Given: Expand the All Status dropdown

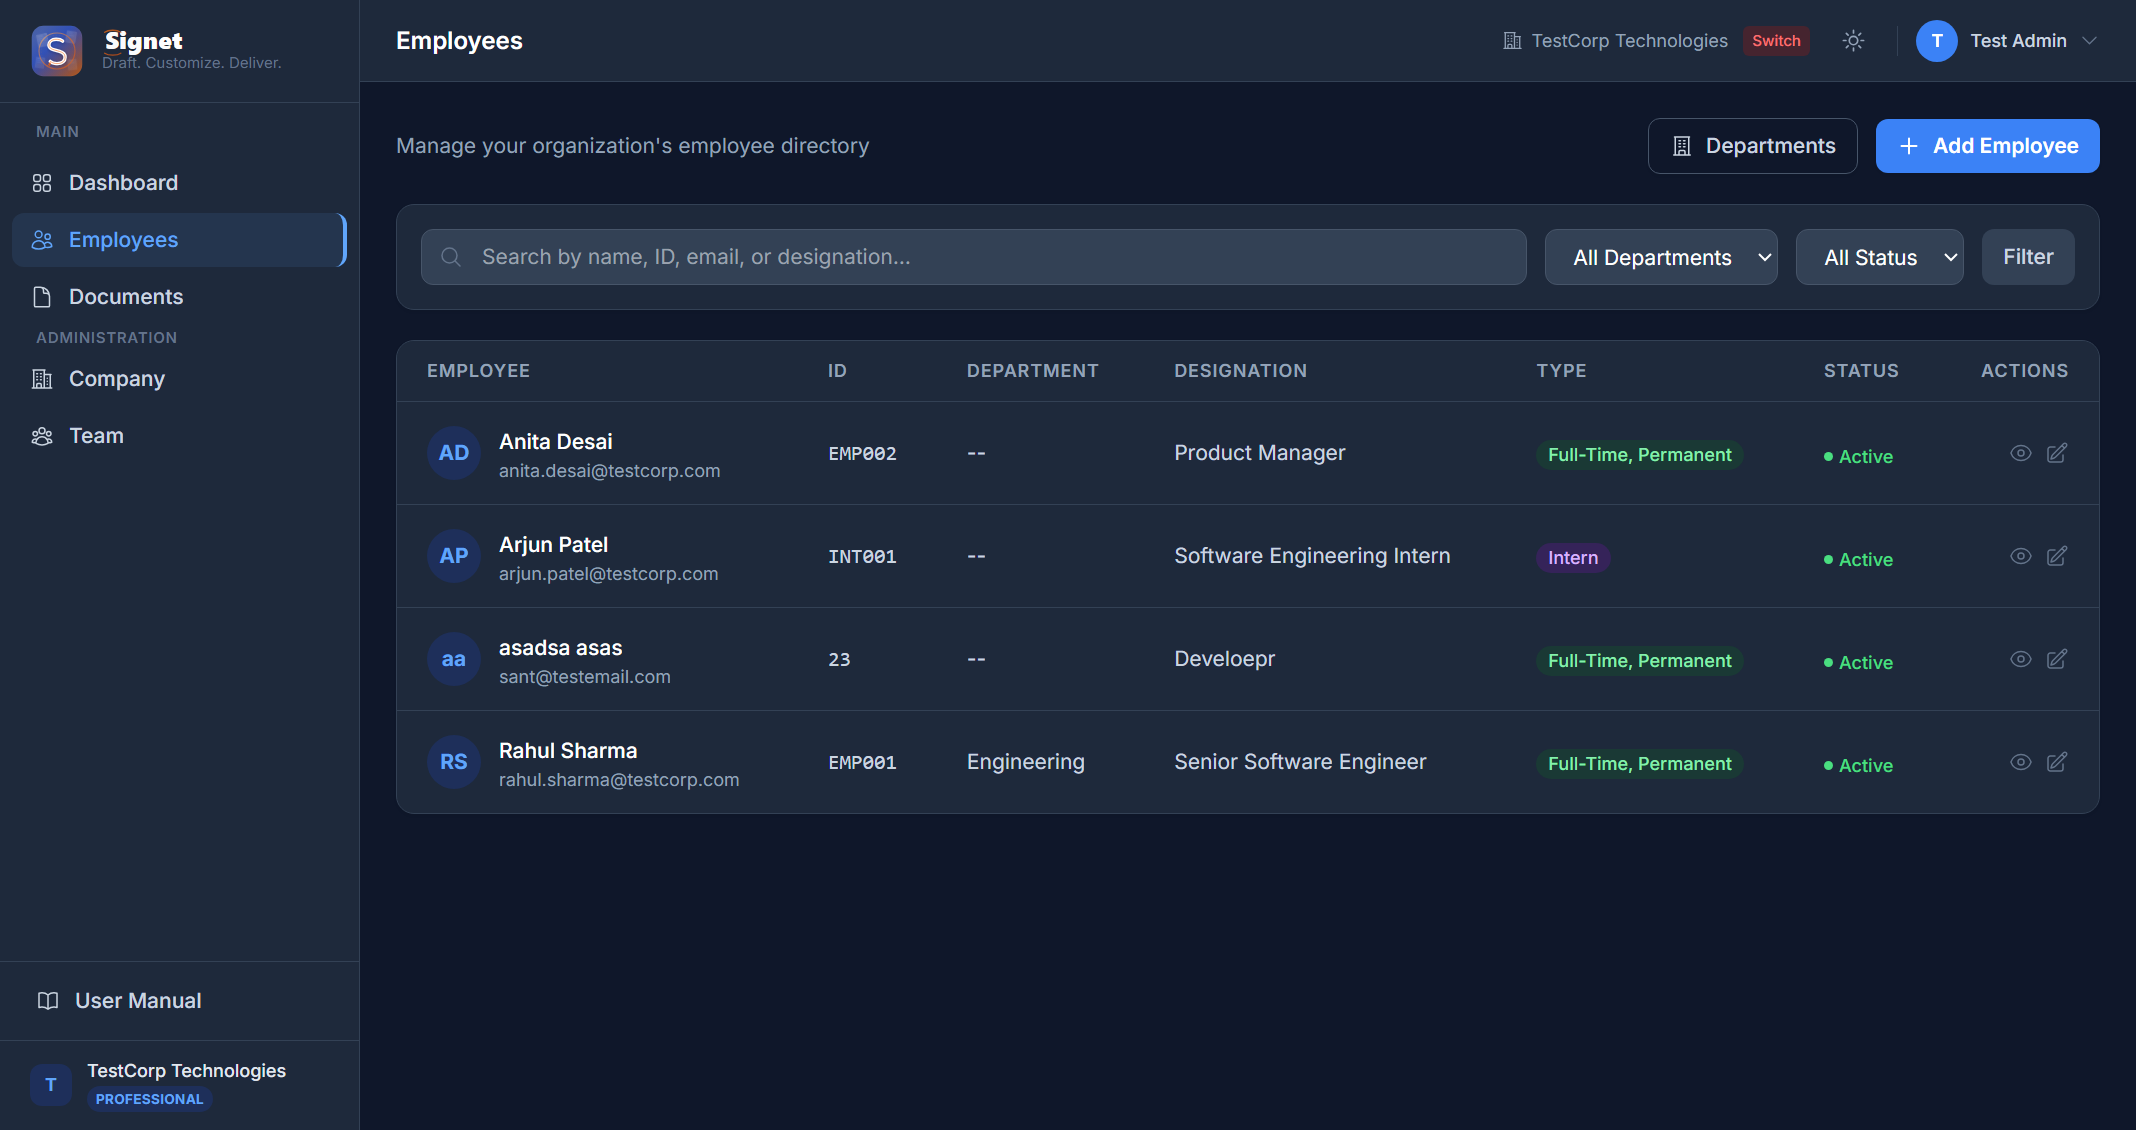Looking at the screenshot, I should pyautogui.click(x=1879, y=257).
